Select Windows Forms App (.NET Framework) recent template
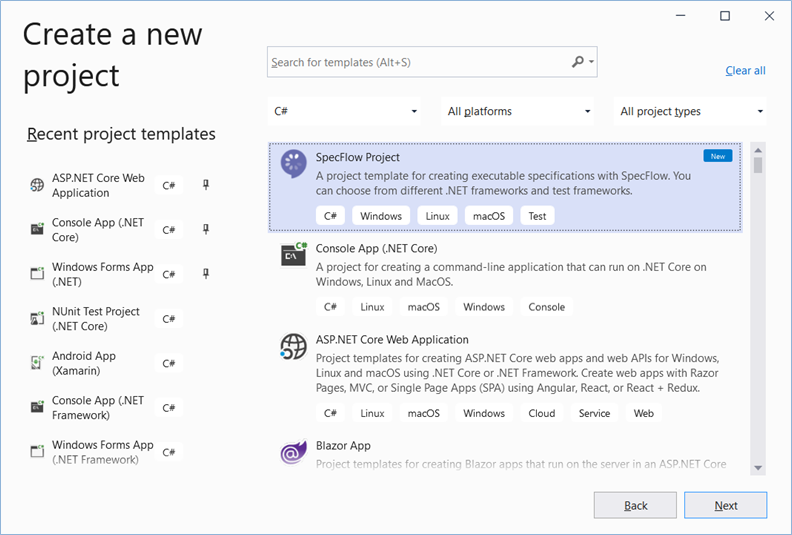This screenshot has height=535, width=792. 104,452
